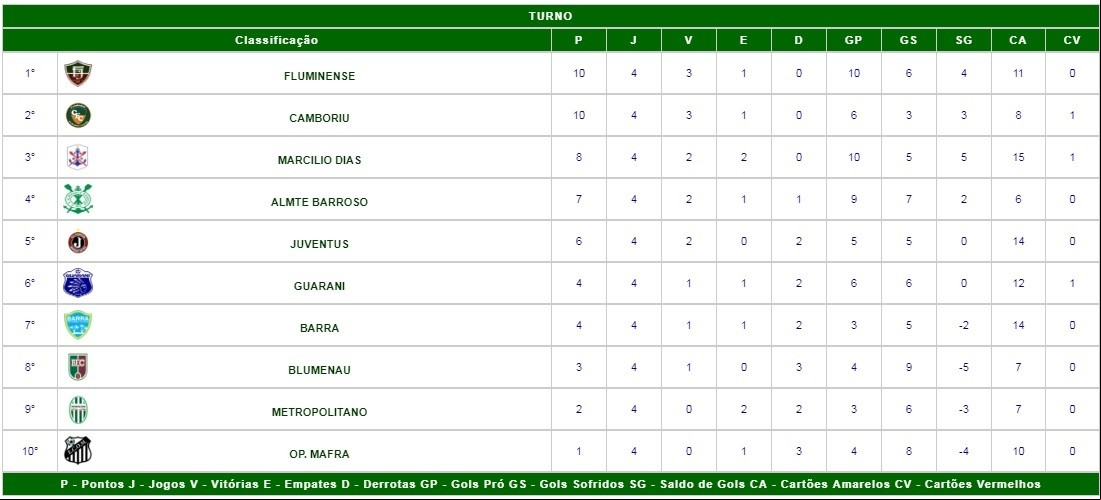
Task: Open the Blumenau club crest
Action: 78,367
